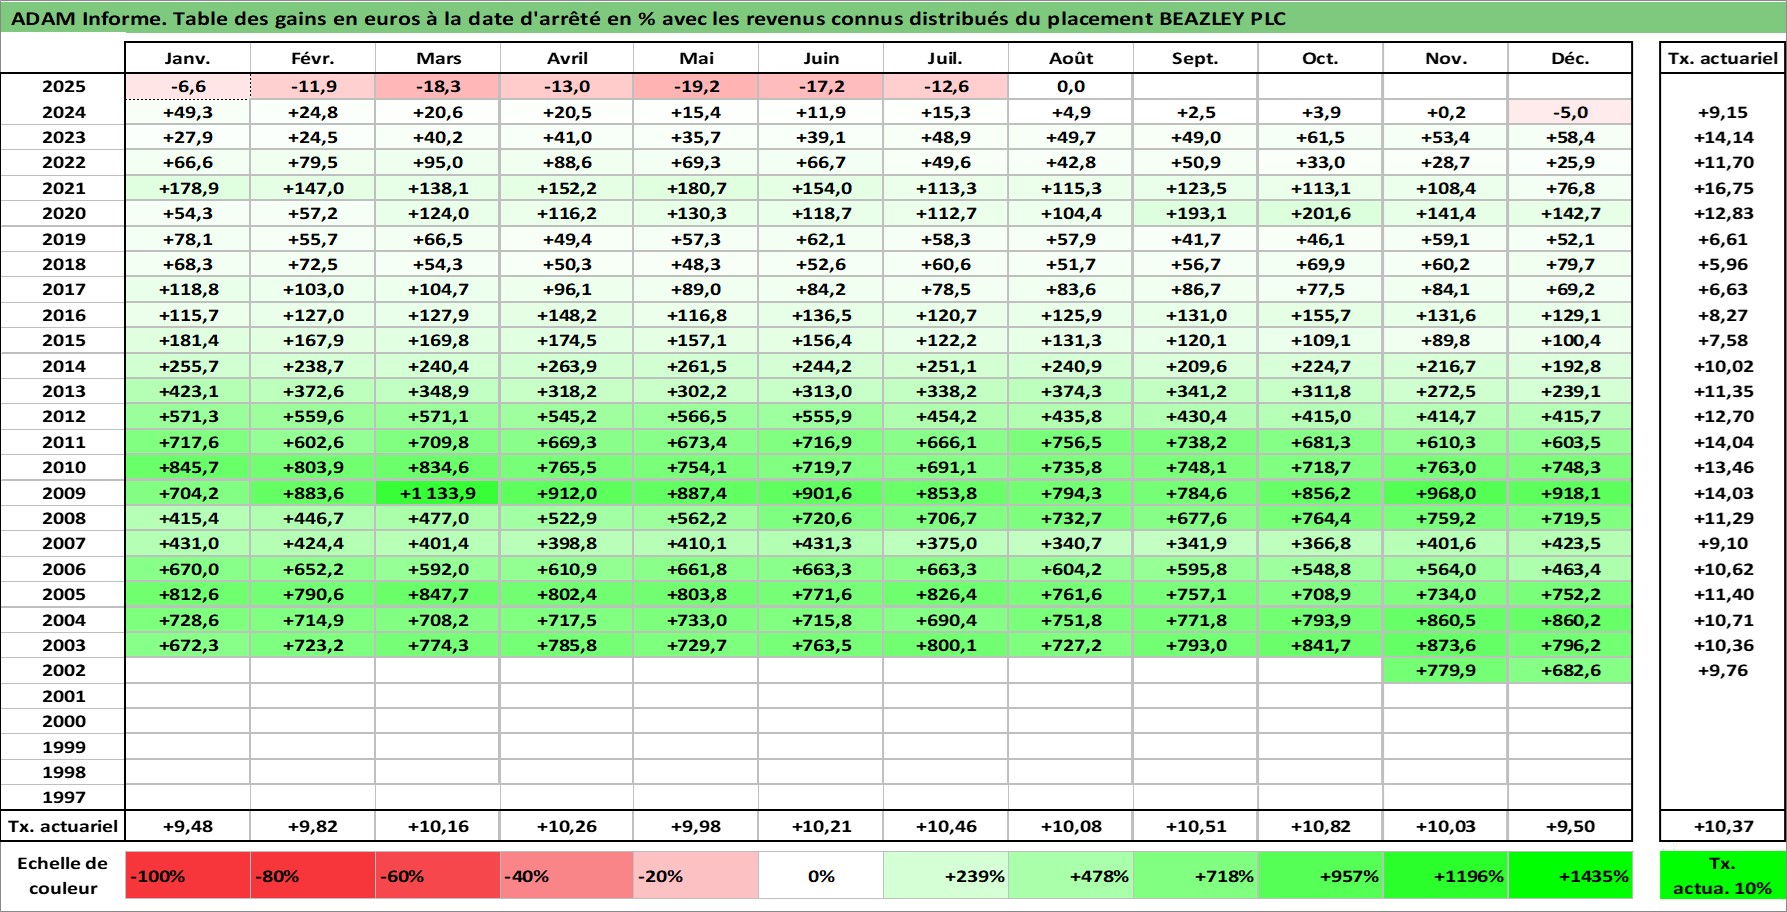Image resolution: width=1787 pixels, height=912 pixels.
Task: Click bottom Tx. actuariel row label
Action: (63, 826)
